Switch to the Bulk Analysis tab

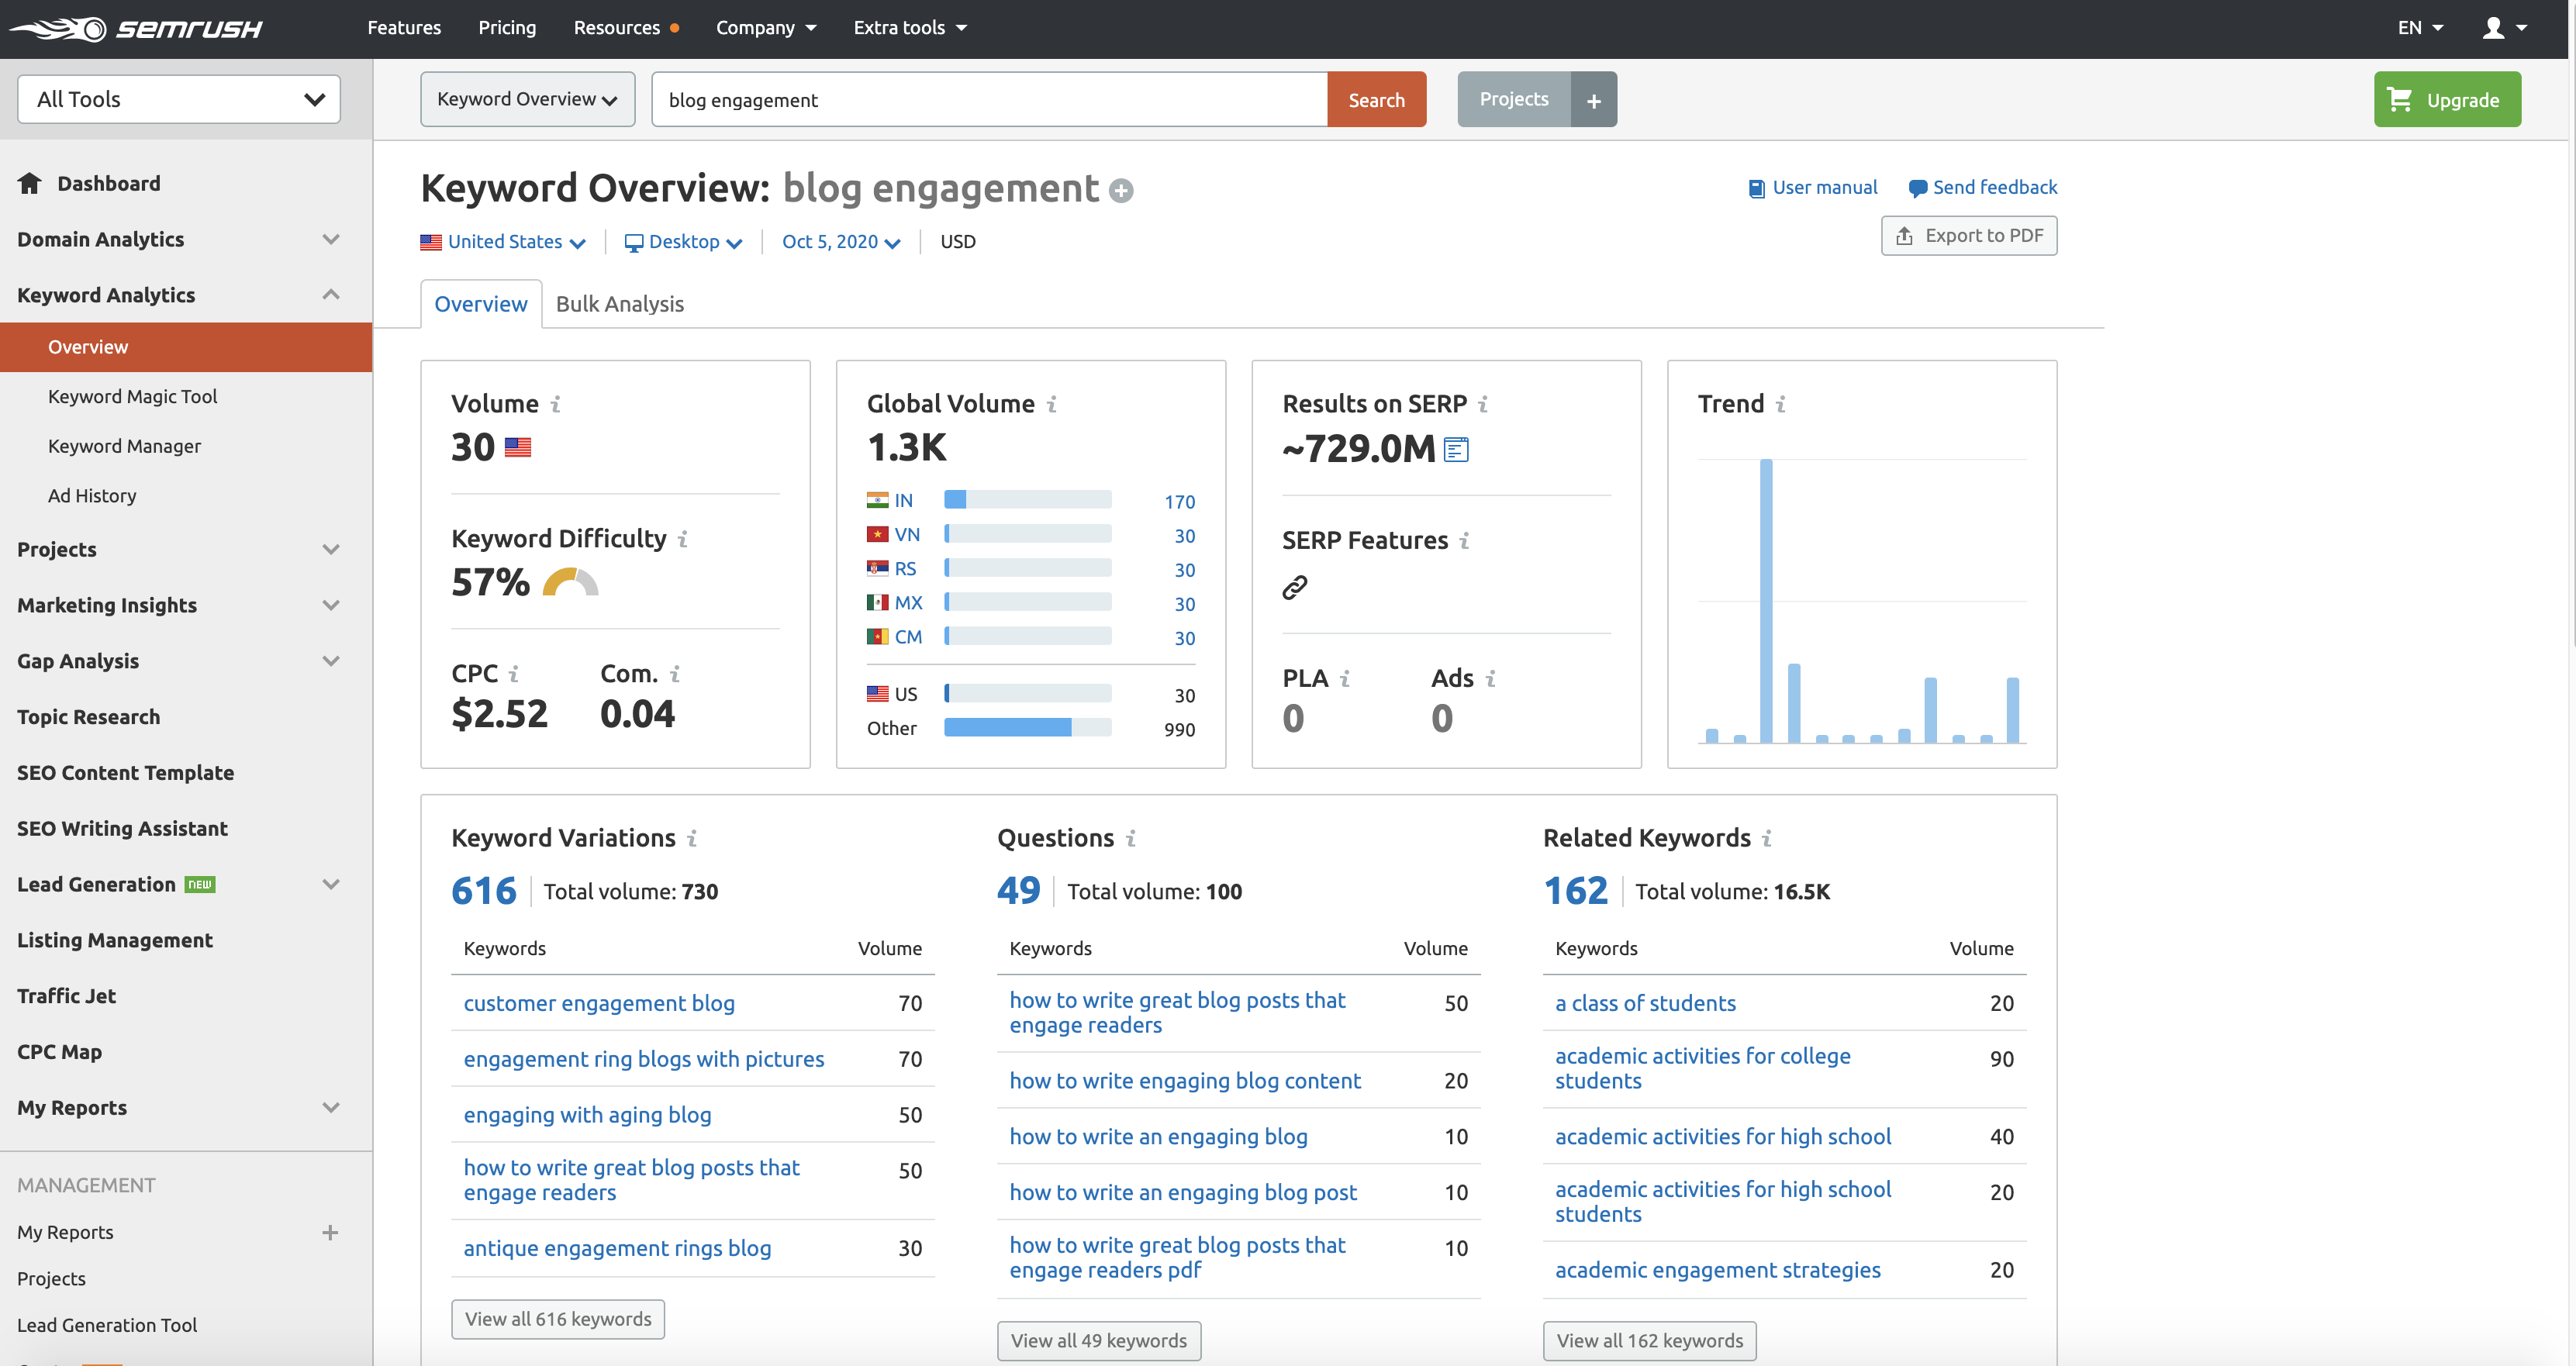(x=620, y=304)
